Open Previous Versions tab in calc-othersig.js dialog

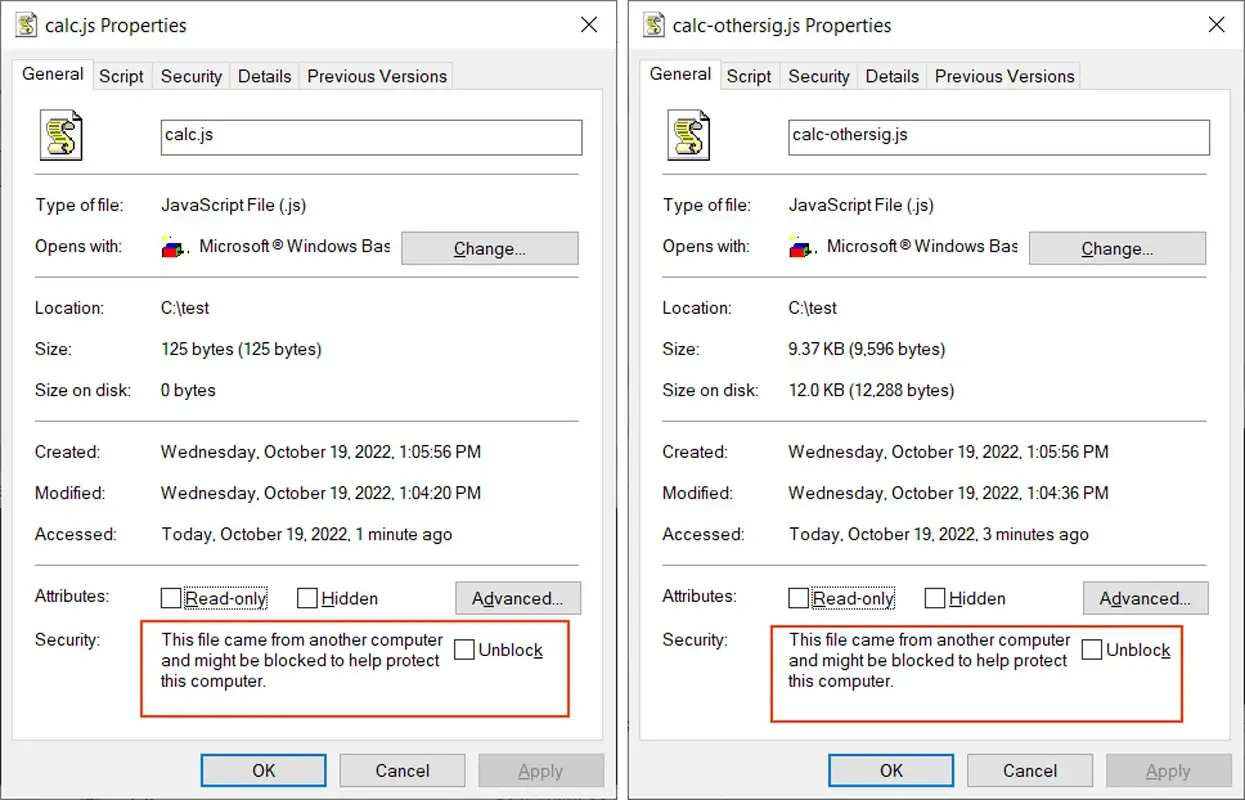point(1004,76)
